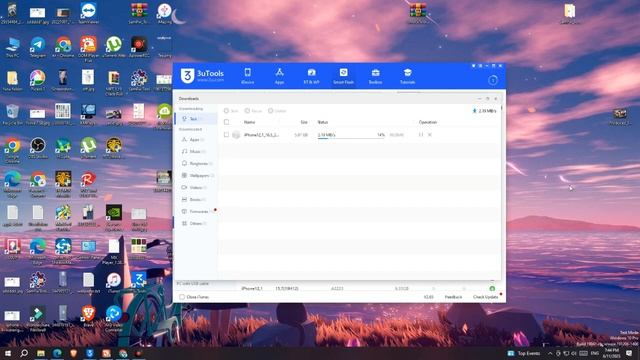This screenshot has height=360, width=640.
Task: Open Brave desktop shortcut
Action: pos(88,316)
